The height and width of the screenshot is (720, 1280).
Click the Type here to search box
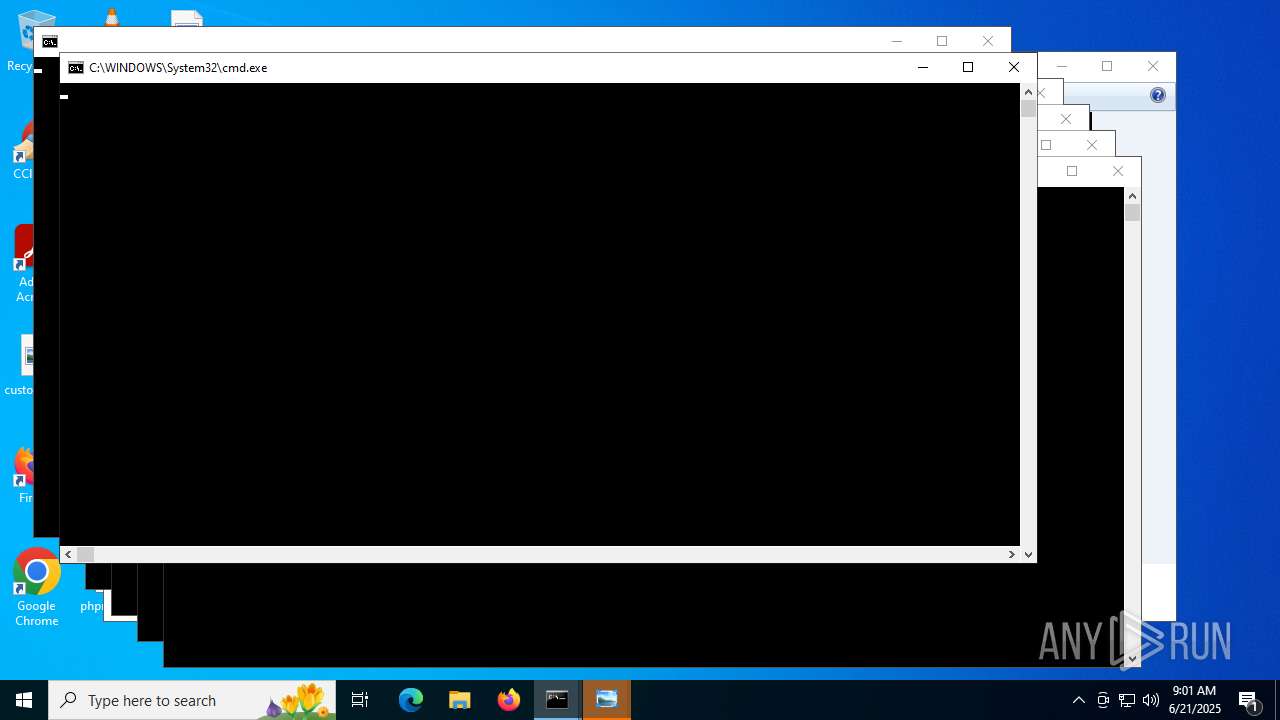pos(192,700)
